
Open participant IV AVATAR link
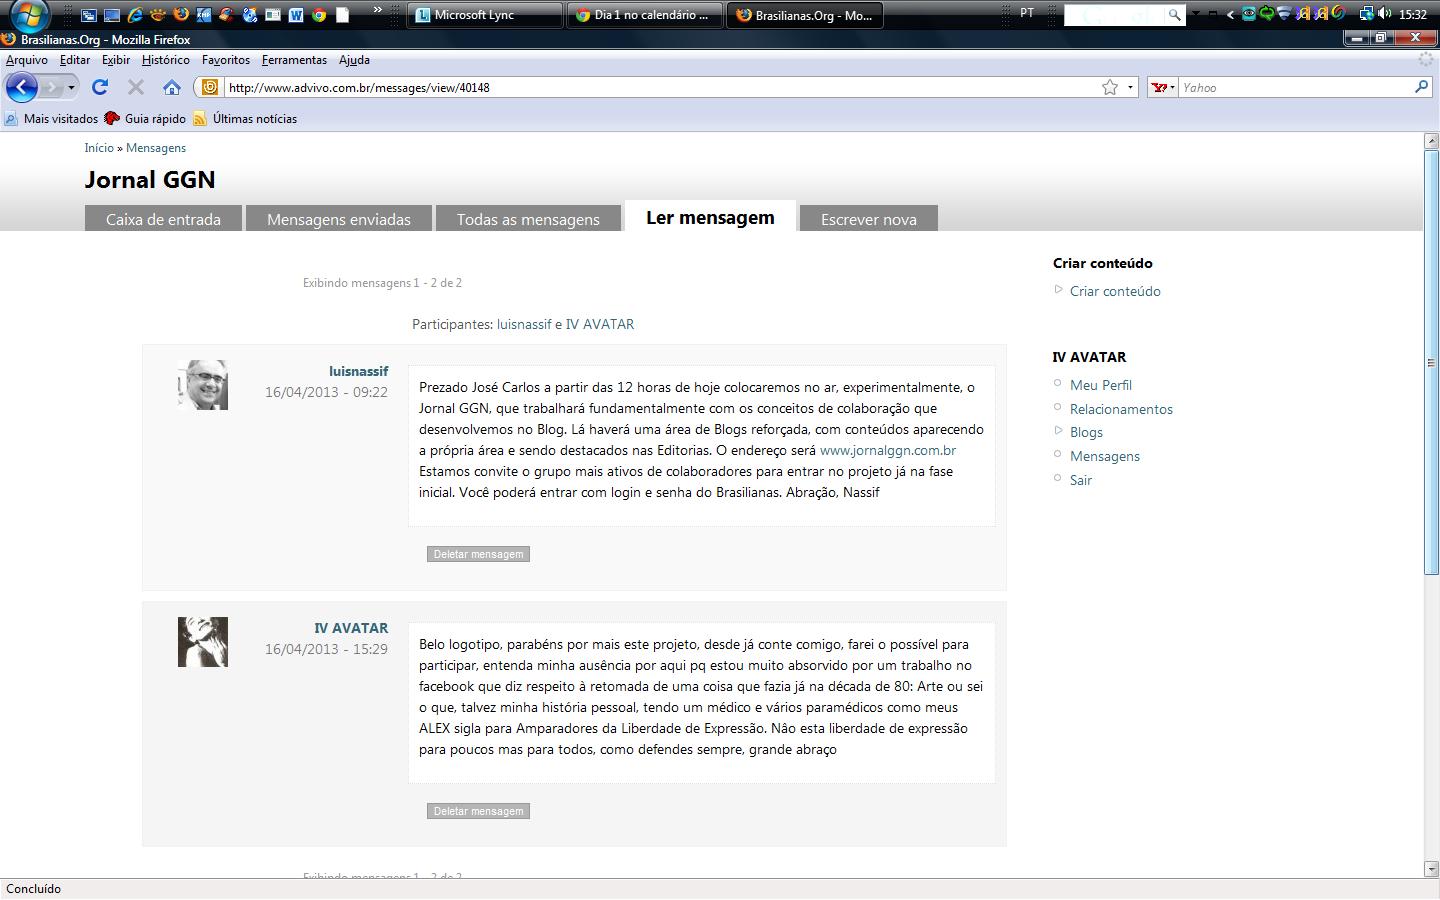click(600, 324)
